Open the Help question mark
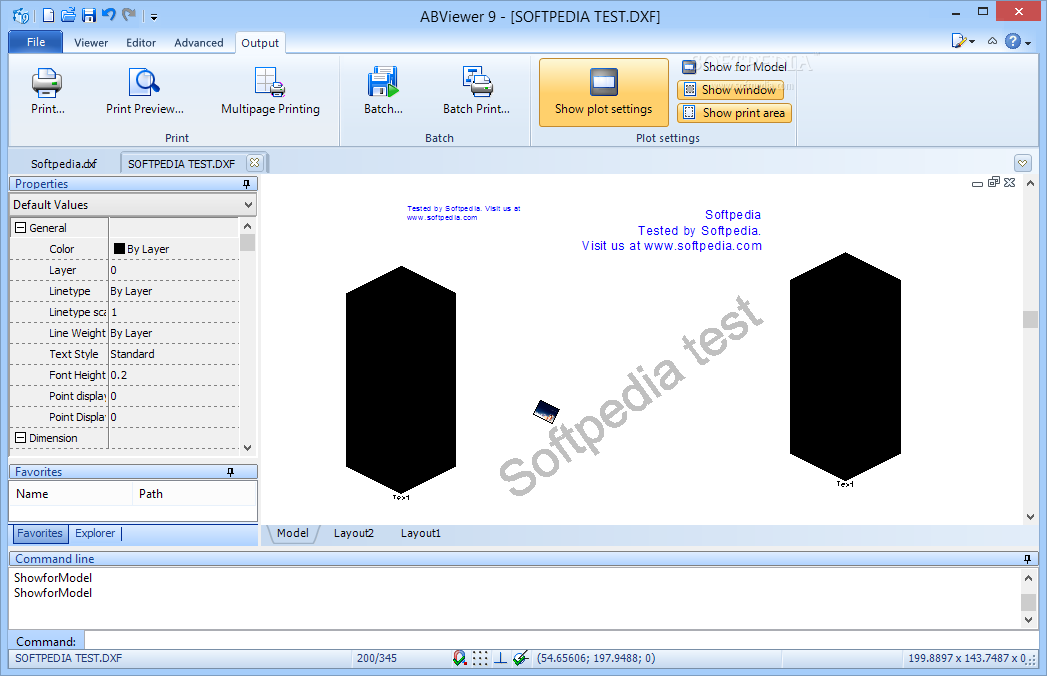 click(1013, 41)
